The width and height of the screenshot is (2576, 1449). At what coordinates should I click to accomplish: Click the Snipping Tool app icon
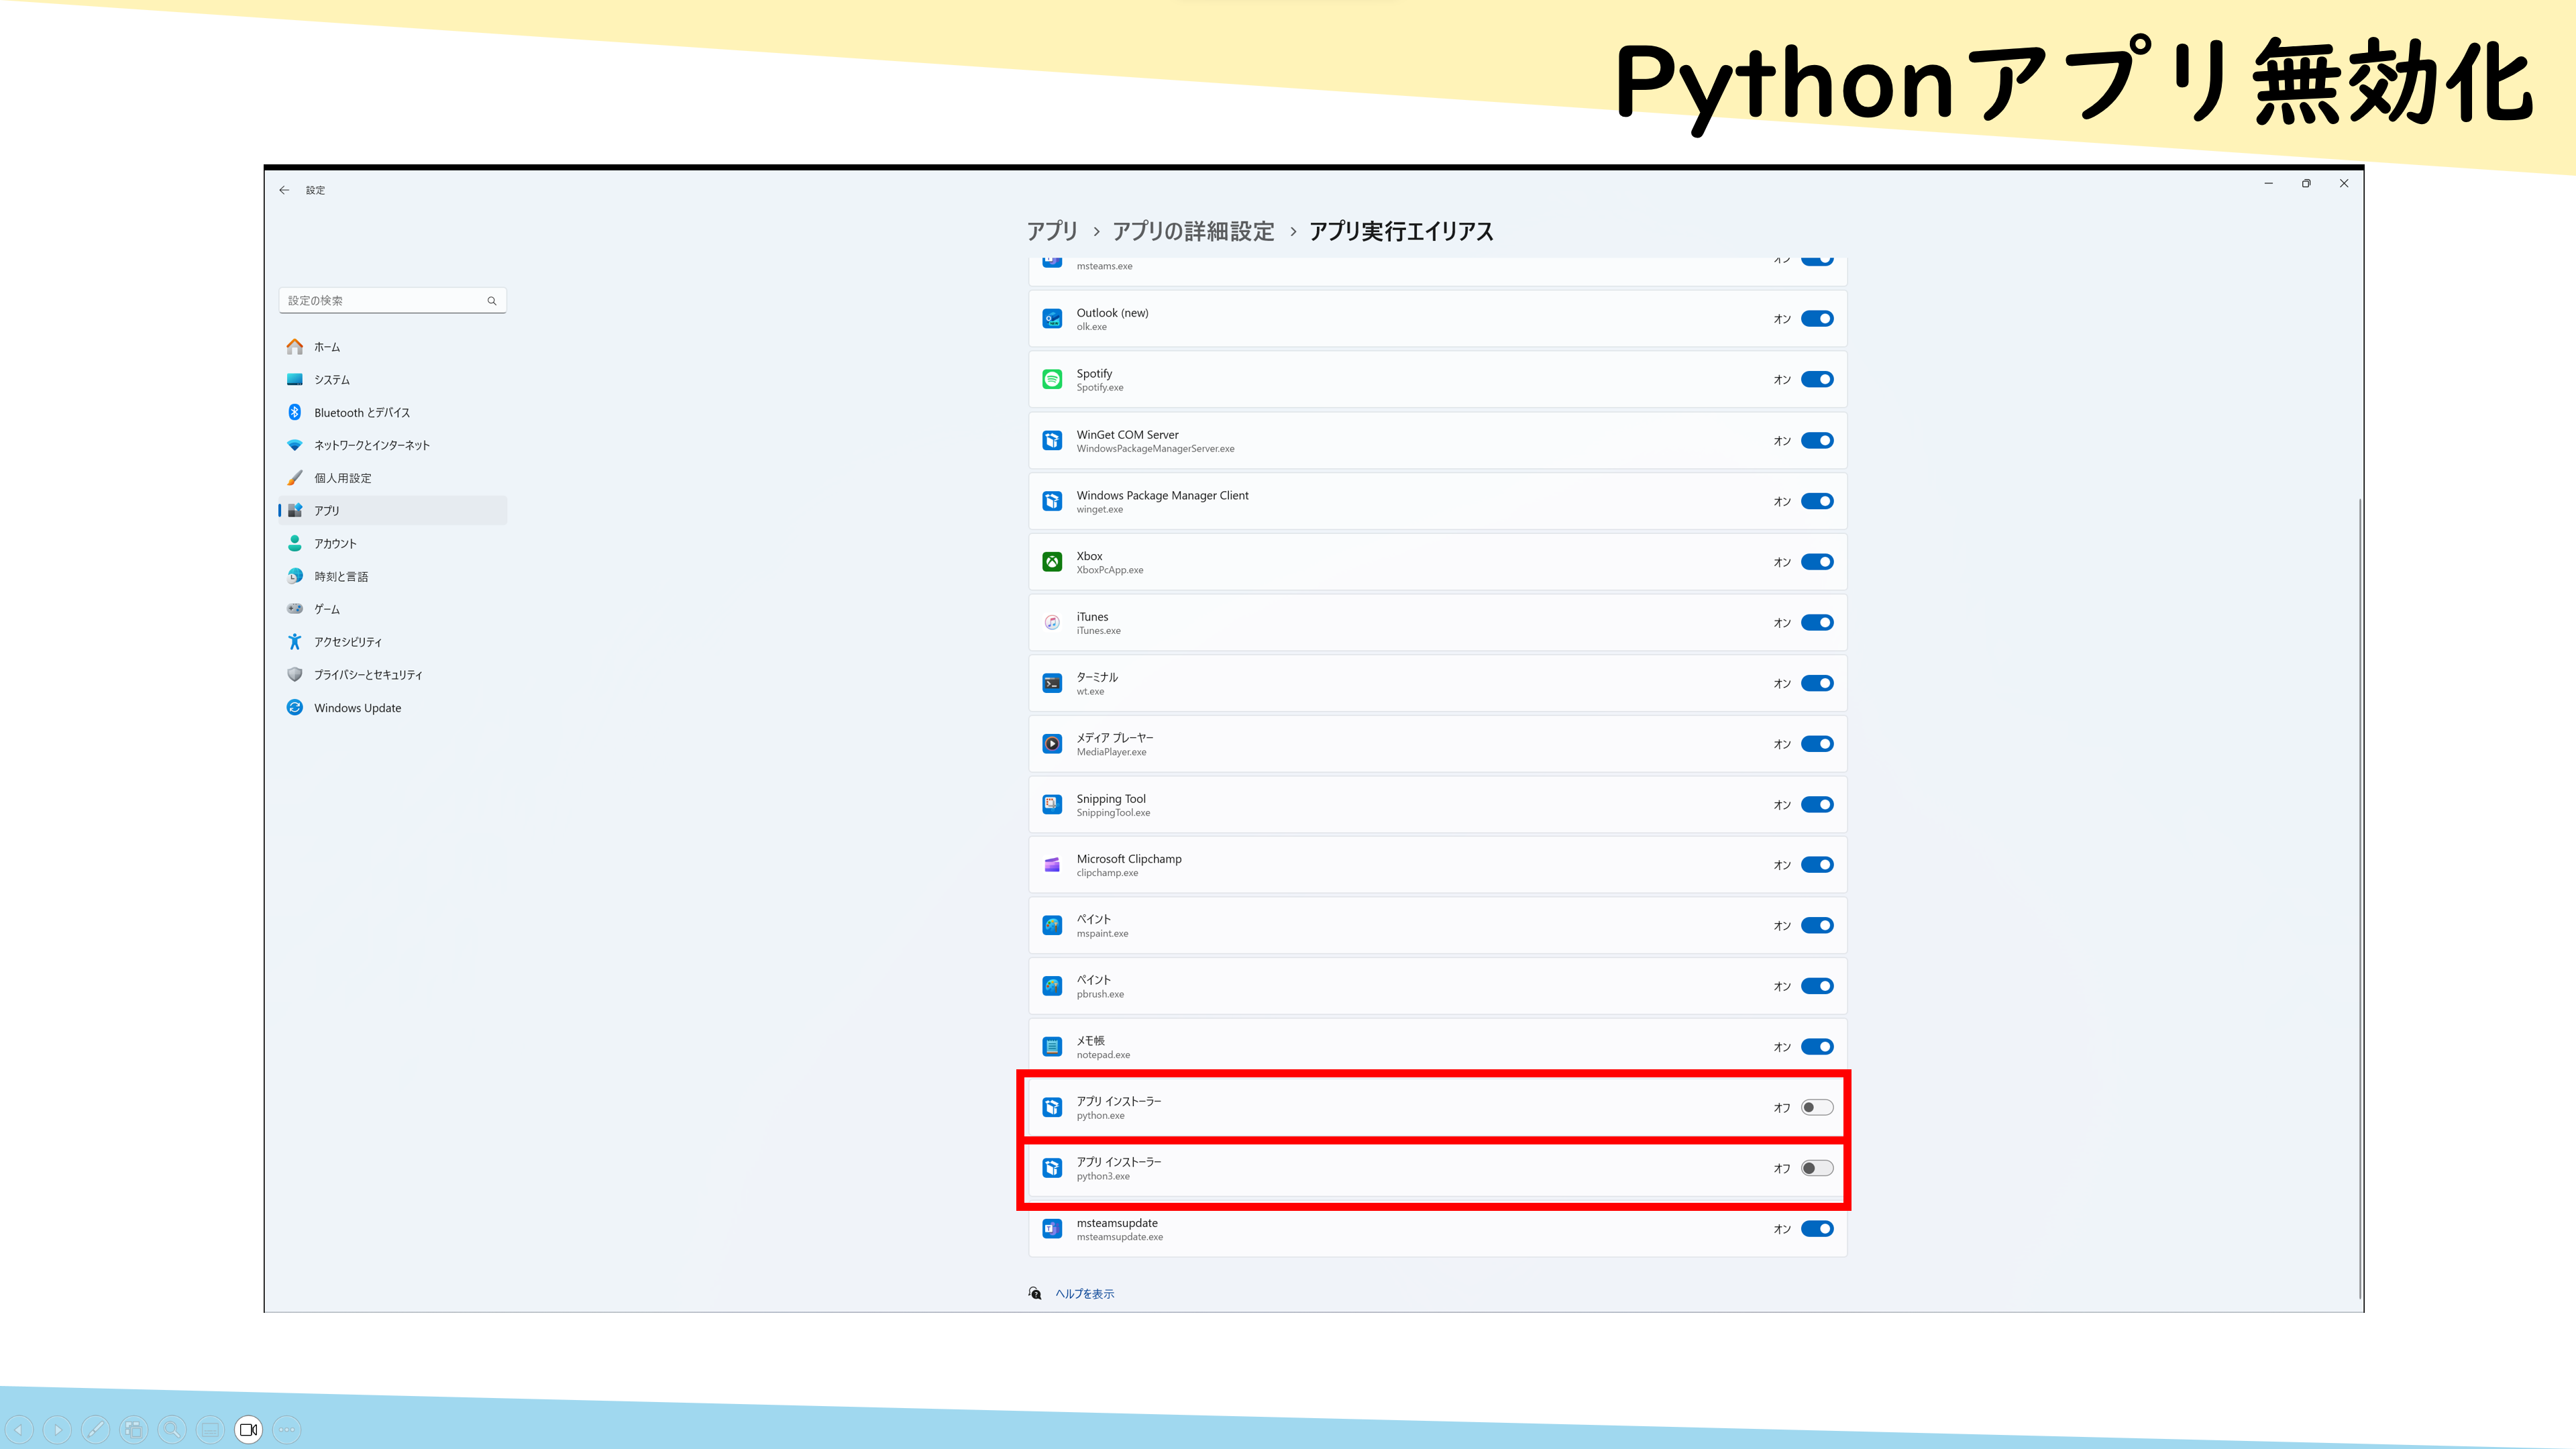click(1052, 805)
